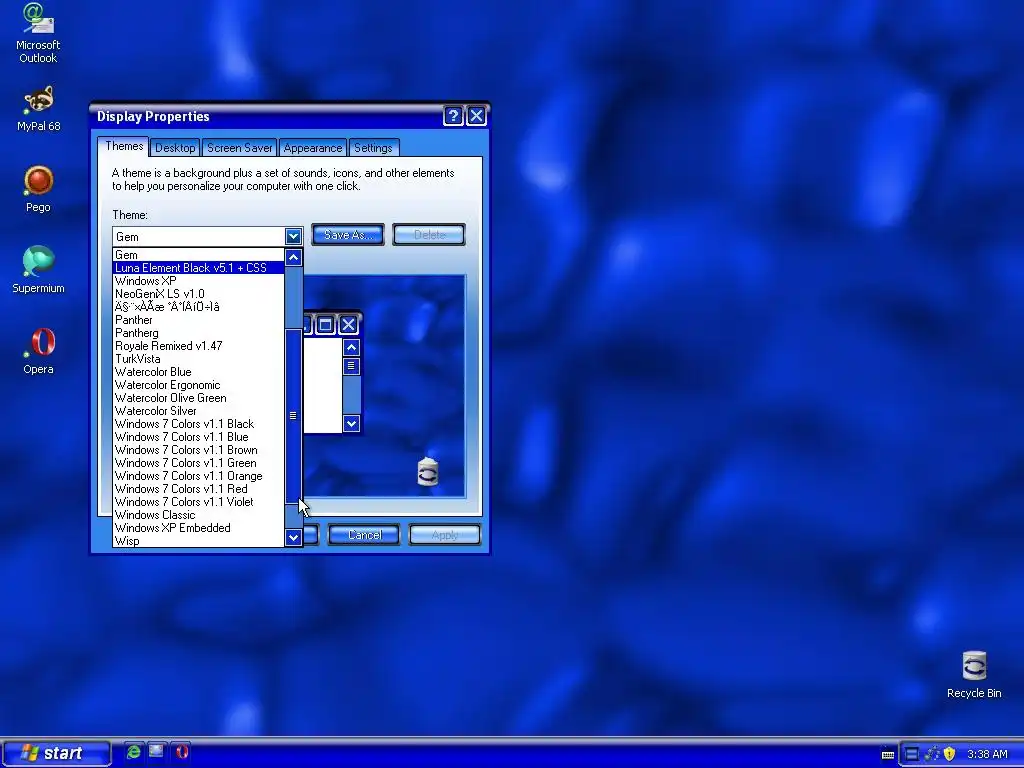The height and width of the screenshot is (768, 1024).
Task: Click the security shield tray icon
Action: coord(950,754)
